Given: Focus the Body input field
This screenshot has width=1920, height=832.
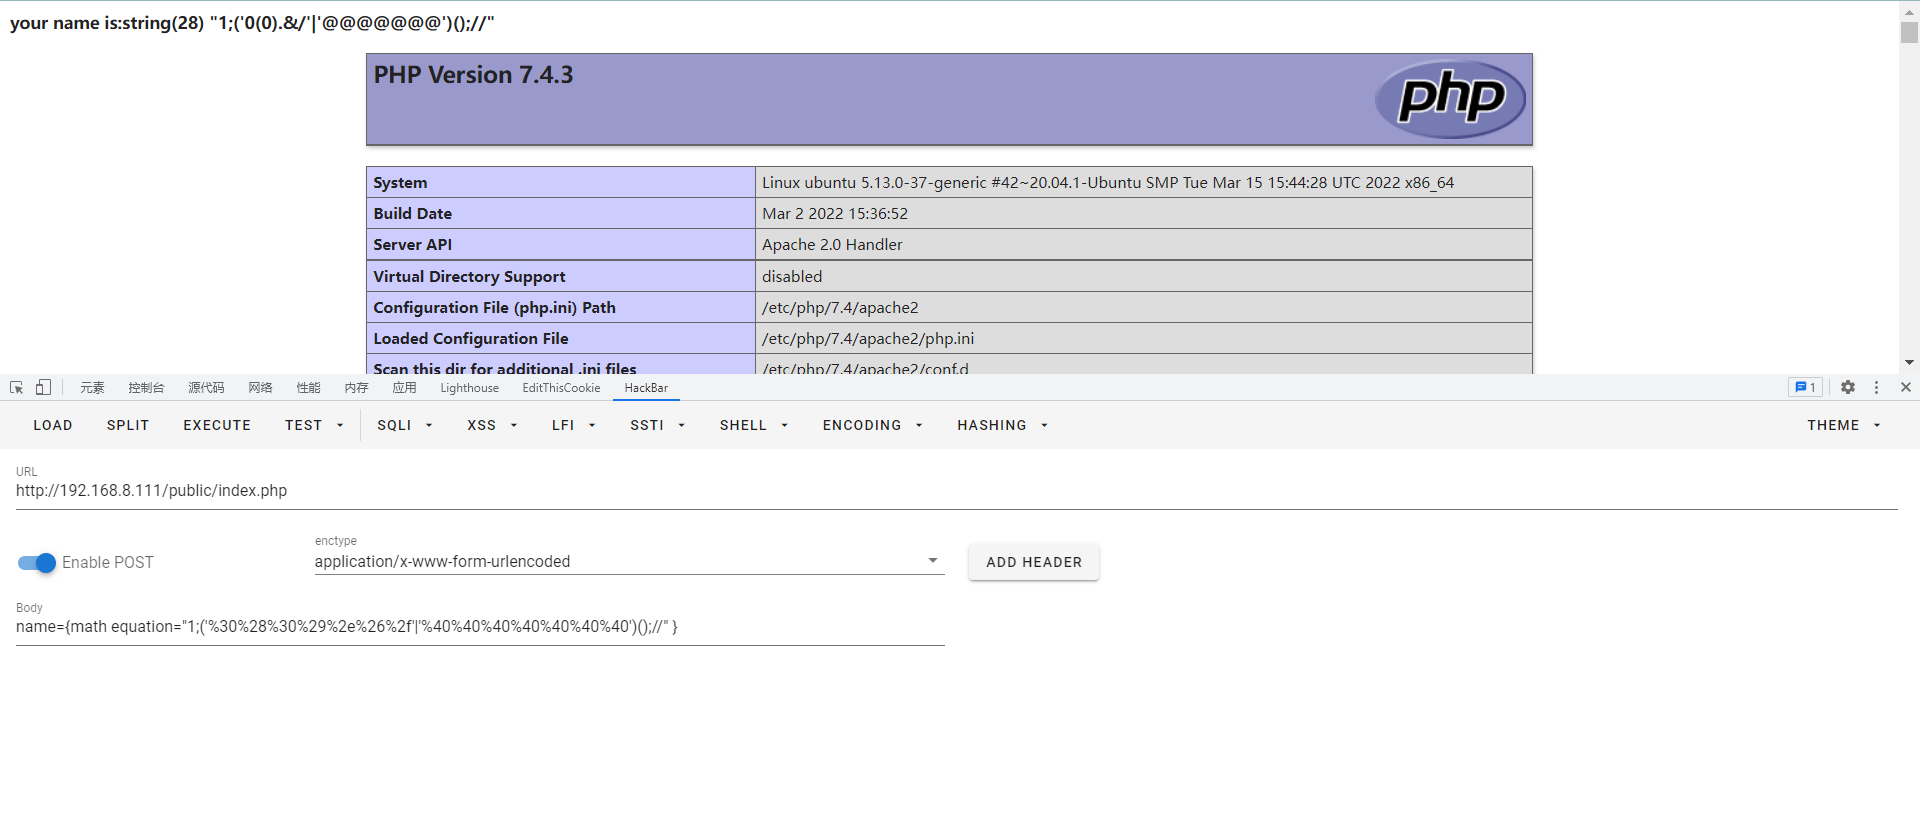Looking at the screenshot, I should click(480, 627).
